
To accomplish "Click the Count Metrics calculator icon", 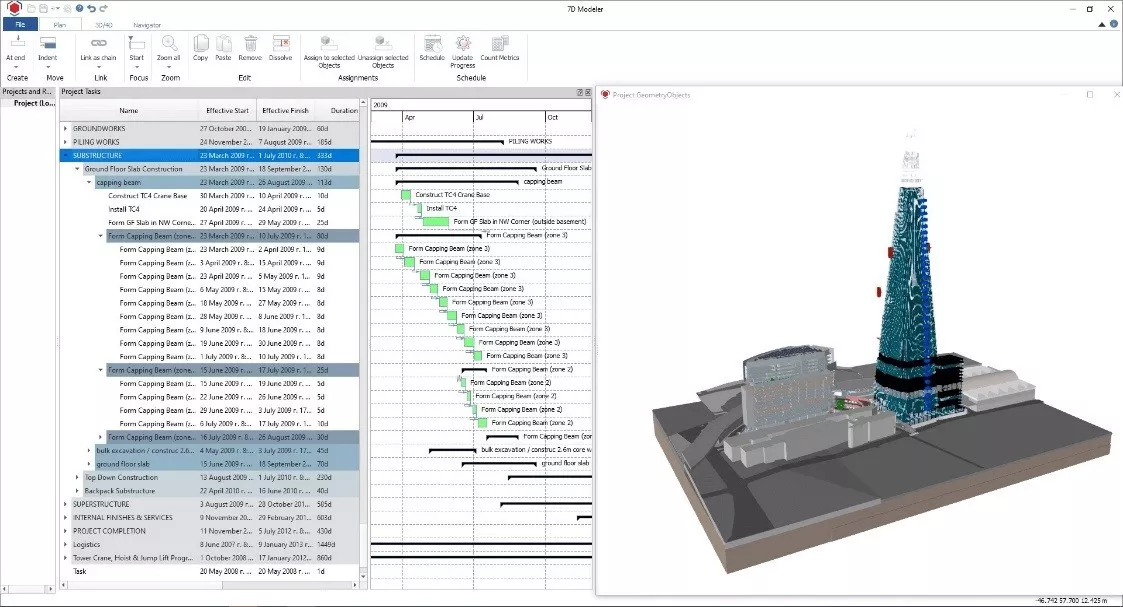I will 499,43.
